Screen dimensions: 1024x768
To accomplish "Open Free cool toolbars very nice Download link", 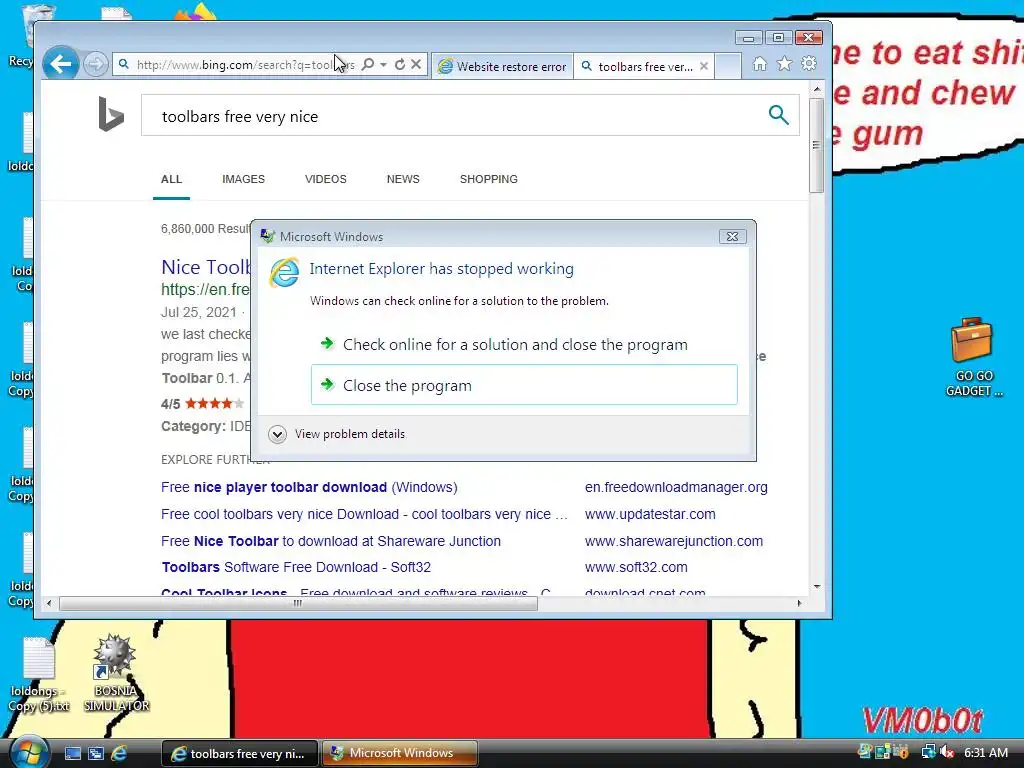I will click(x=364, y=514).
